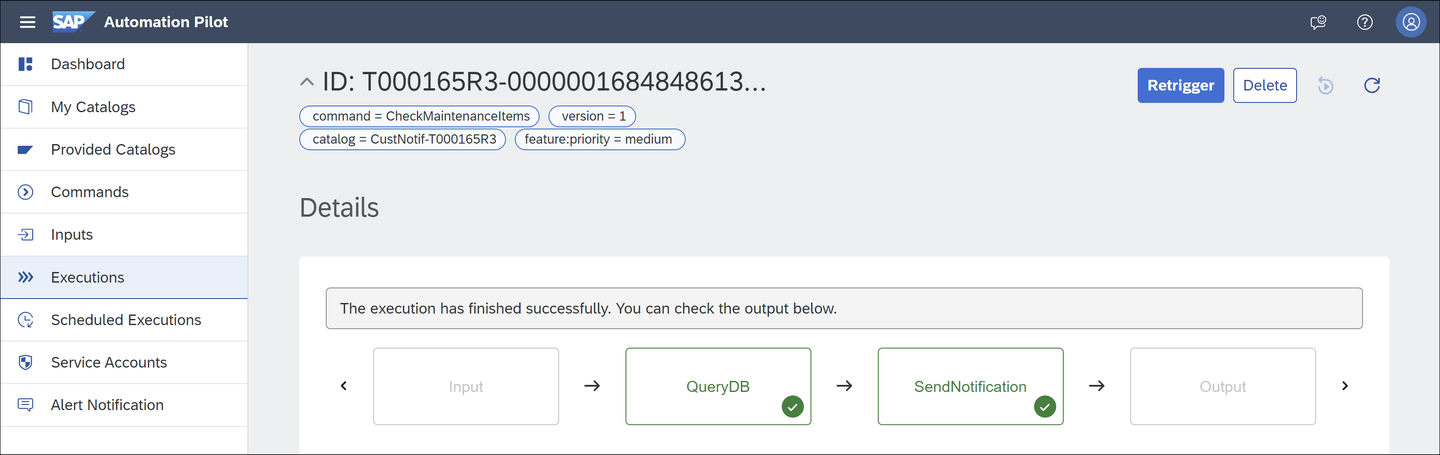Select the QueryDB step box

click(718, 387)
